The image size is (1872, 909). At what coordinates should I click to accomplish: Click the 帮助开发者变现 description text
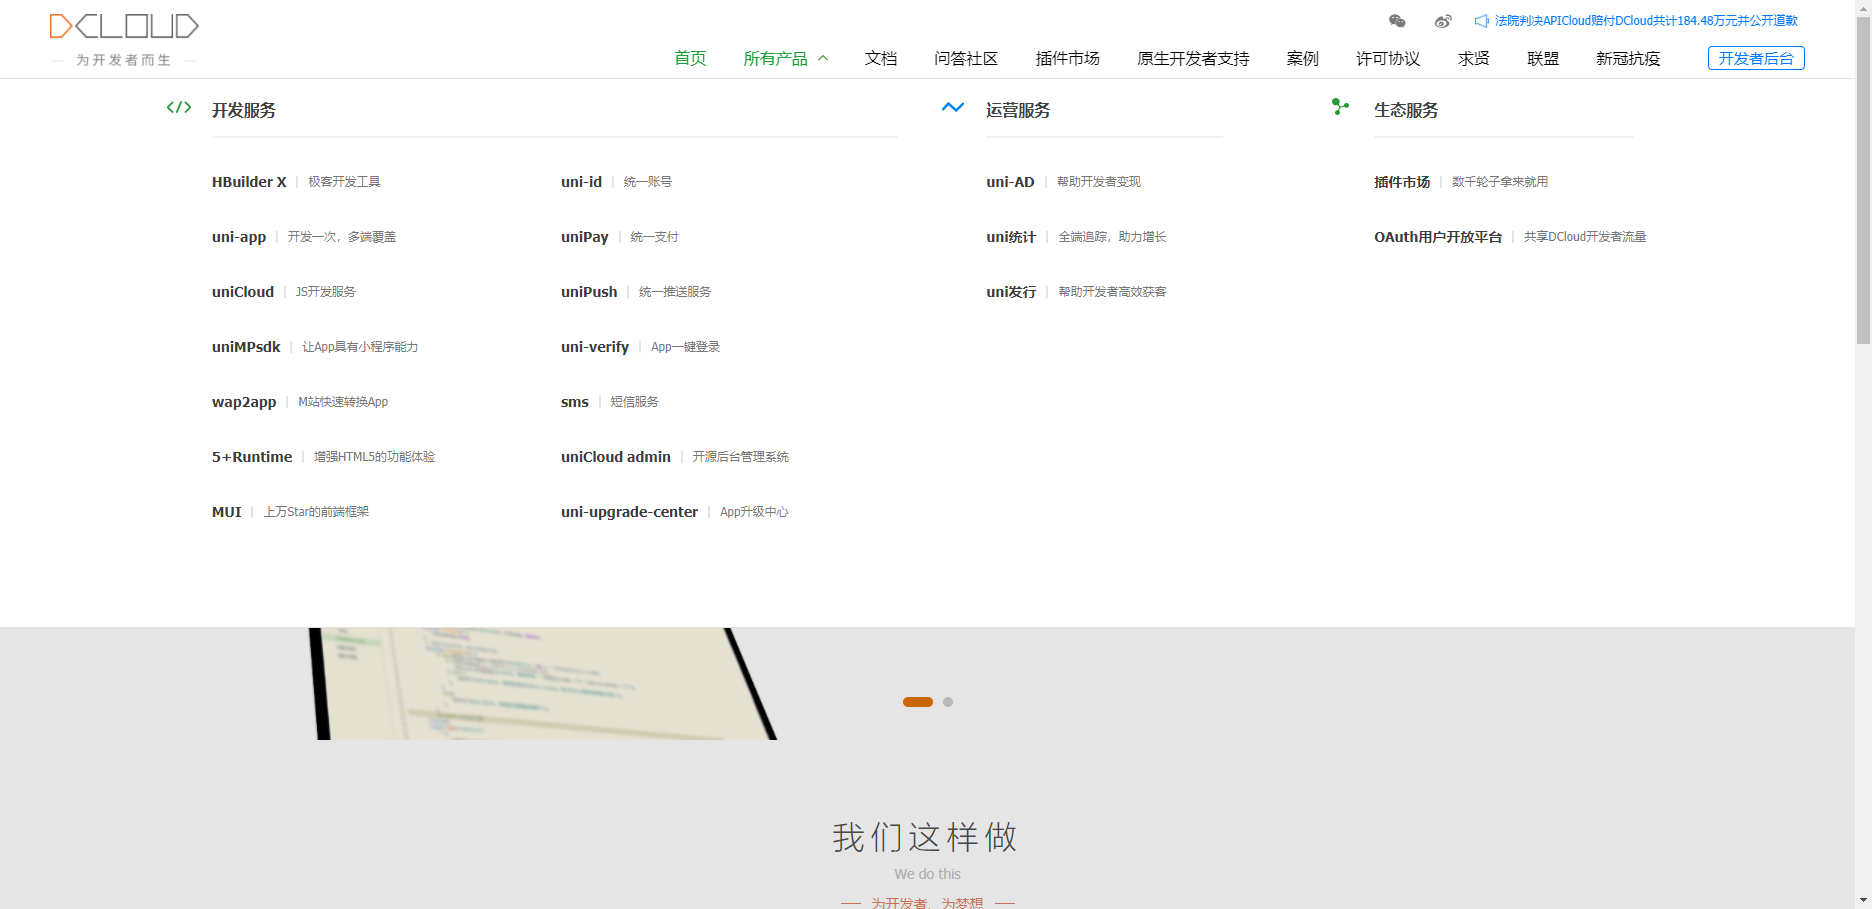[x=1099, y=182]
